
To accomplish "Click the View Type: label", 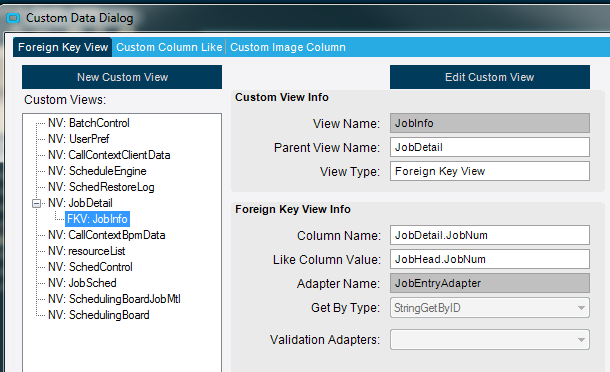I will click(x=350, y=172).
